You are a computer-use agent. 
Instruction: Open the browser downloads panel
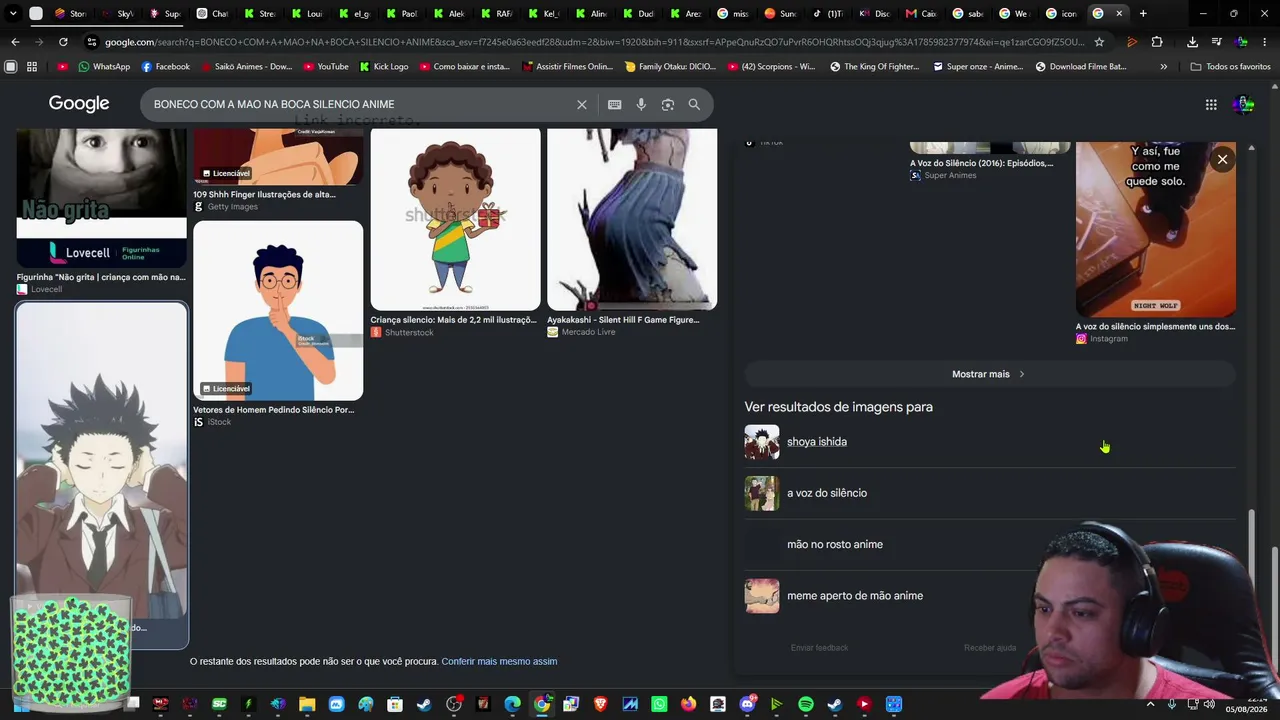pos(1192,42)
